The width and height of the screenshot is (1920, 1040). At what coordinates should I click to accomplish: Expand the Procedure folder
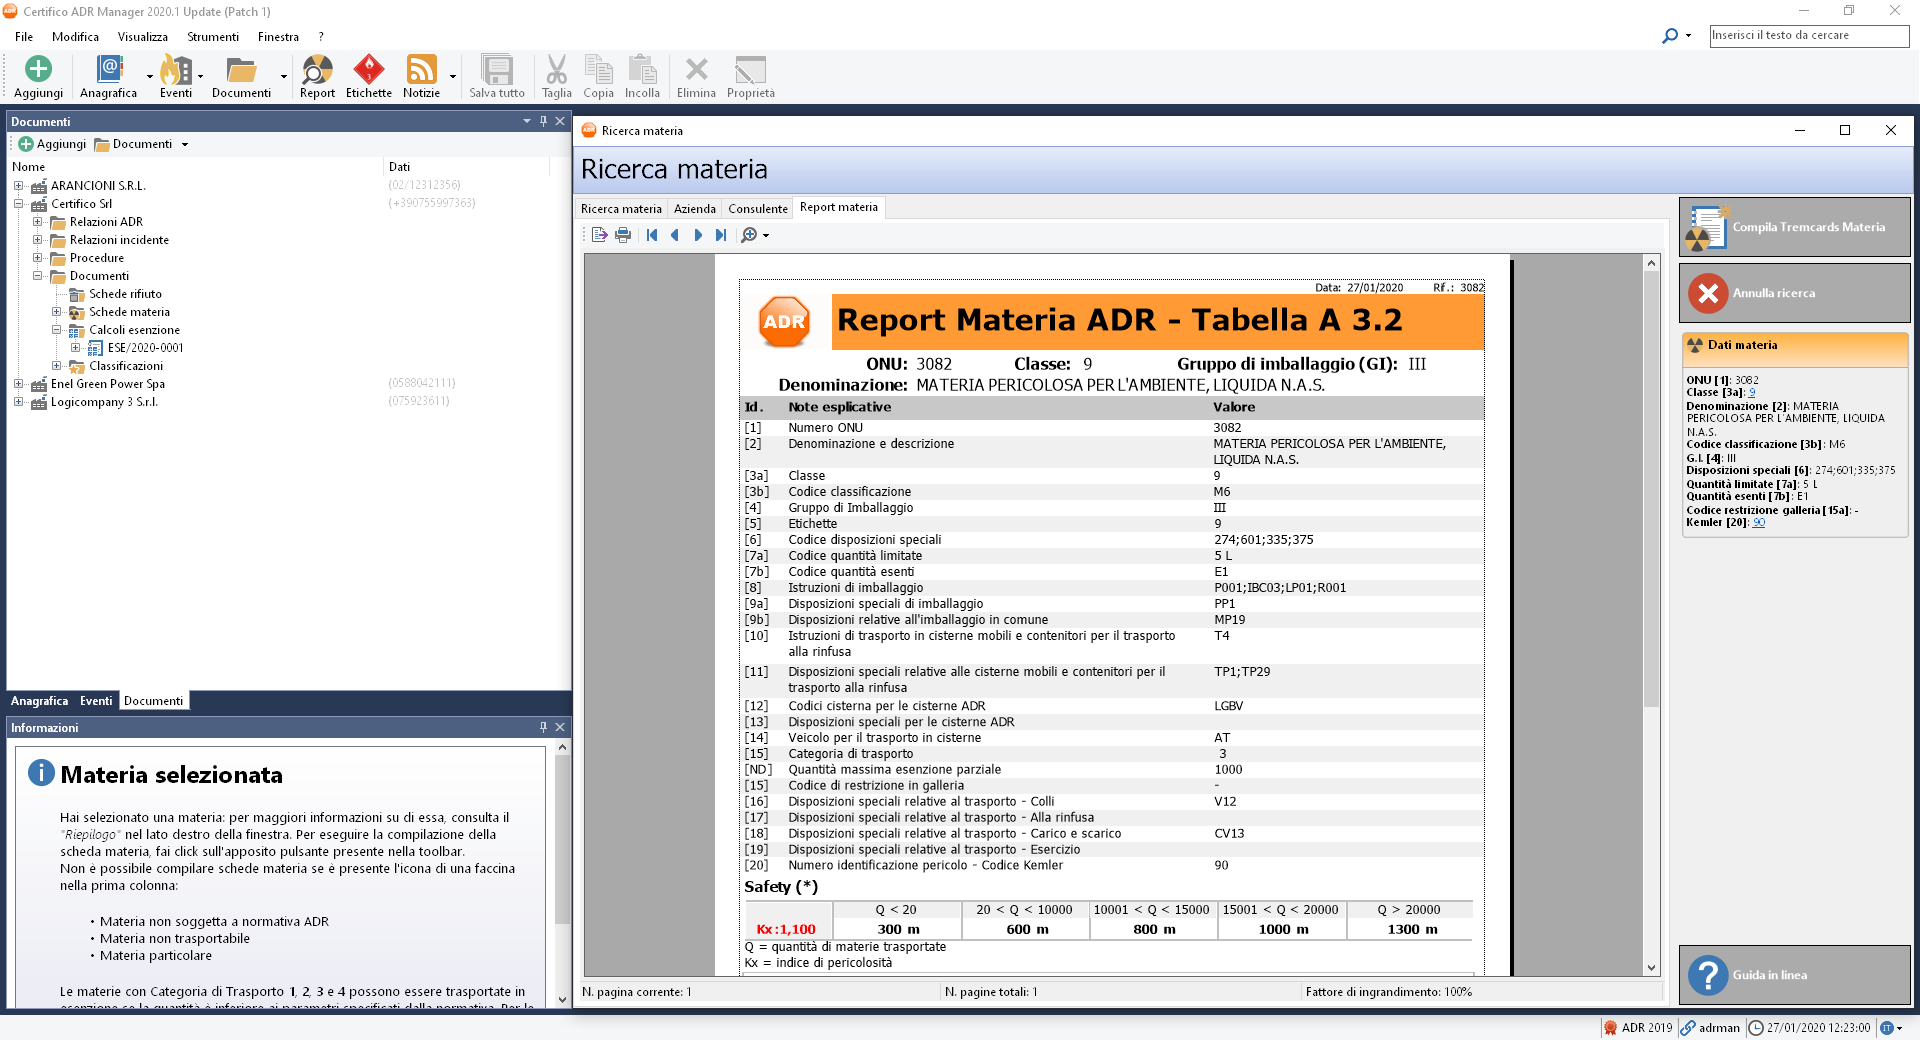pyautogui.click(x=37, y=258)
